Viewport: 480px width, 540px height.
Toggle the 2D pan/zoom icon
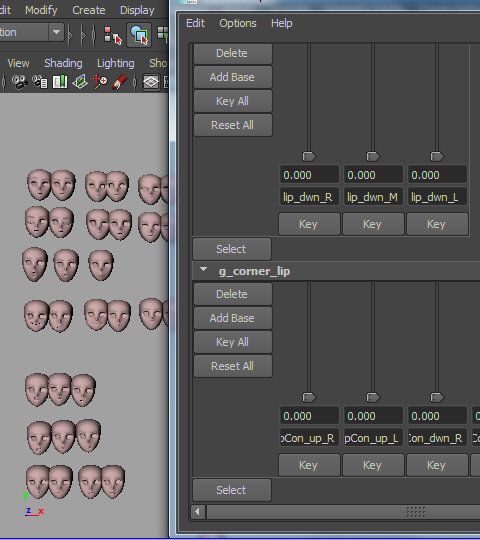point(100,82)
